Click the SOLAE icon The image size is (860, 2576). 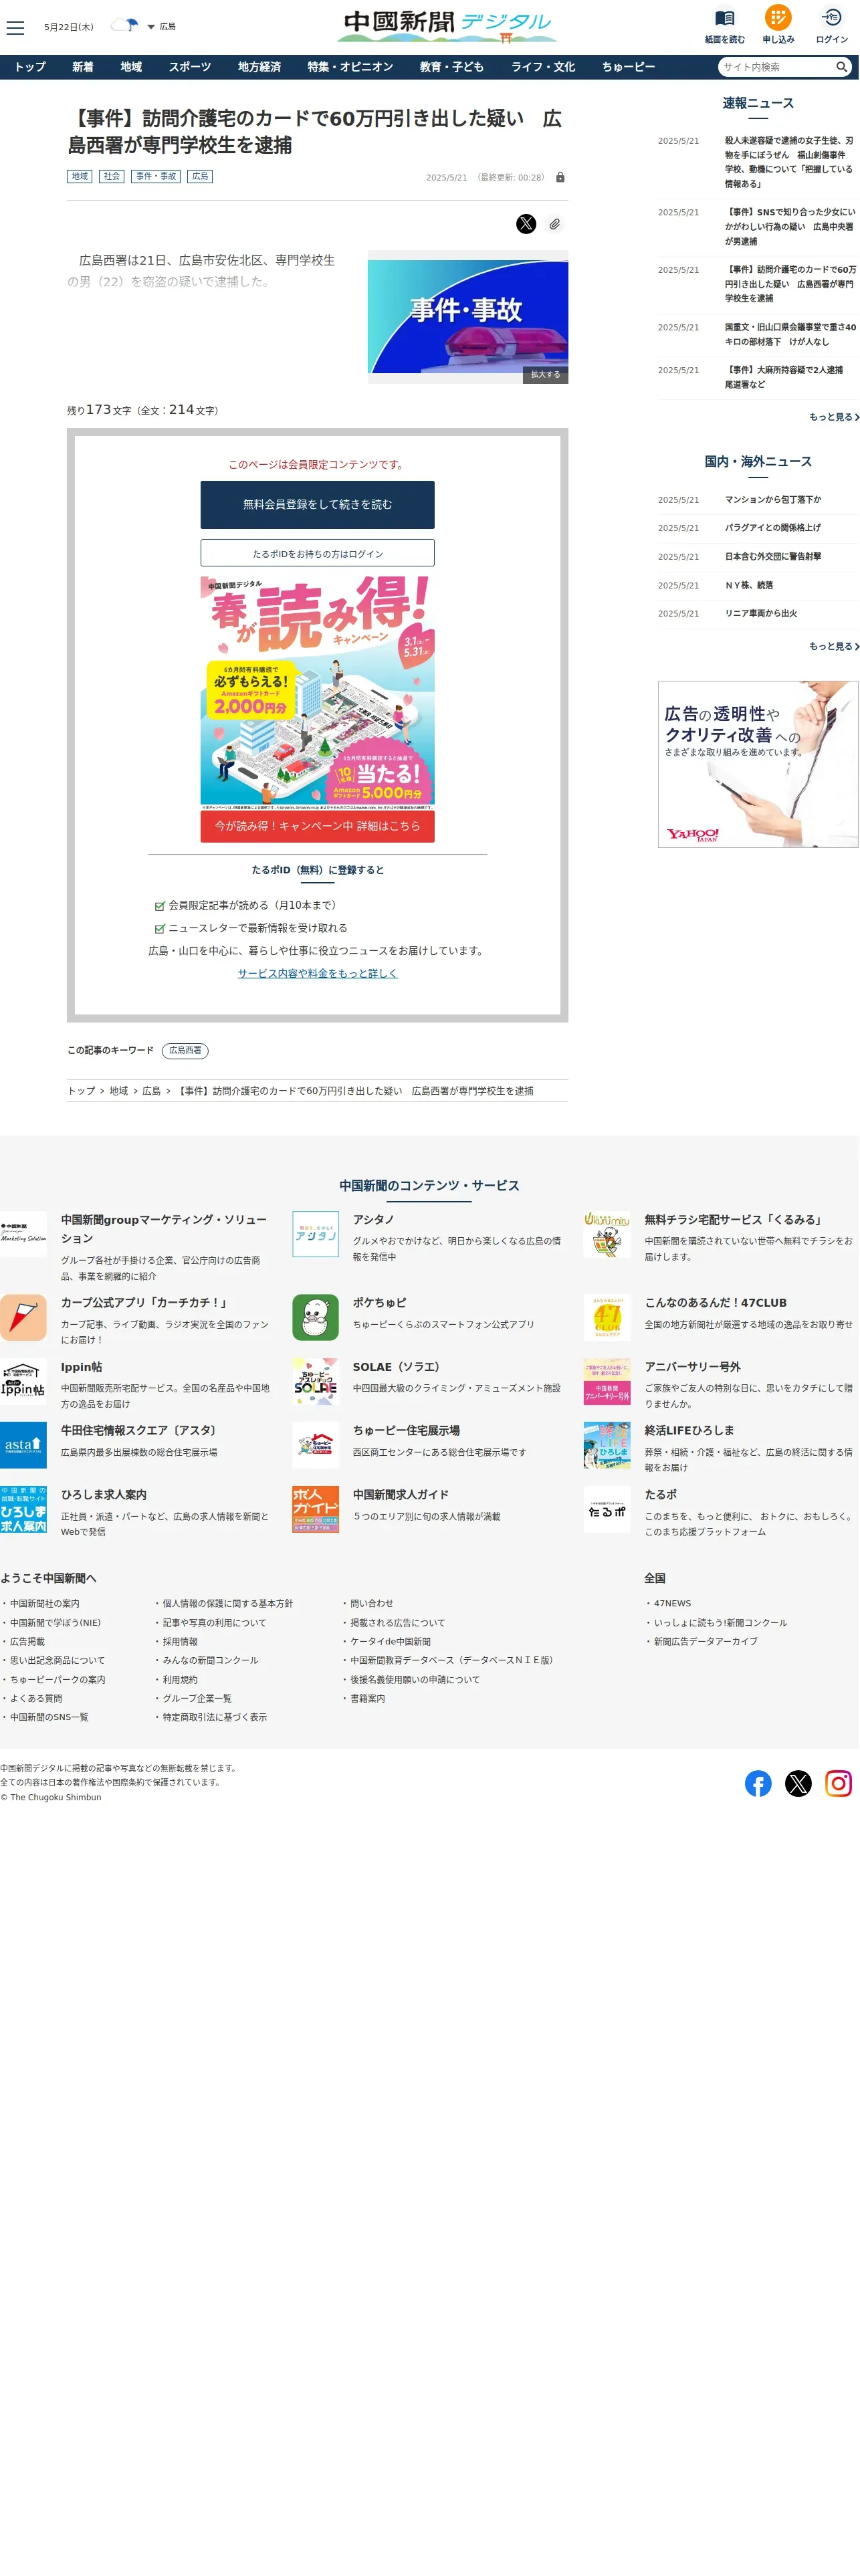click(x=315, y=1382)
